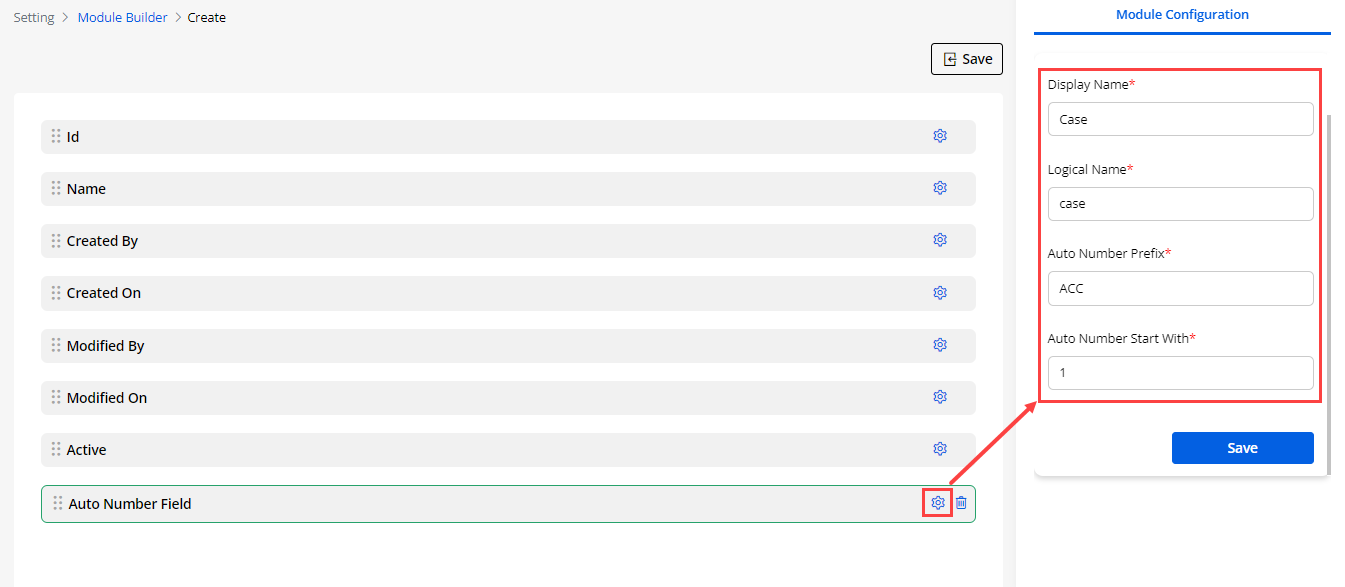Configure Modified By field via gear icon

coord(940,345)
